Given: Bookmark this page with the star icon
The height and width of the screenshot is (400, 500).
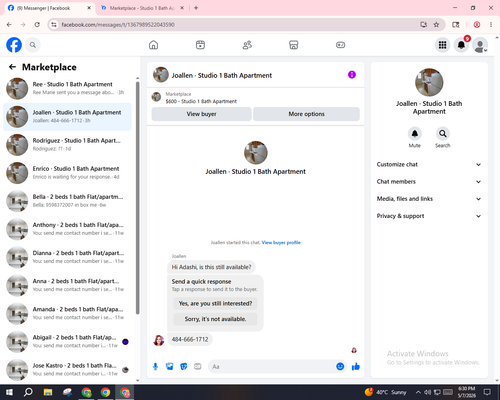Looking at the screenshot, I should [436, 25].
